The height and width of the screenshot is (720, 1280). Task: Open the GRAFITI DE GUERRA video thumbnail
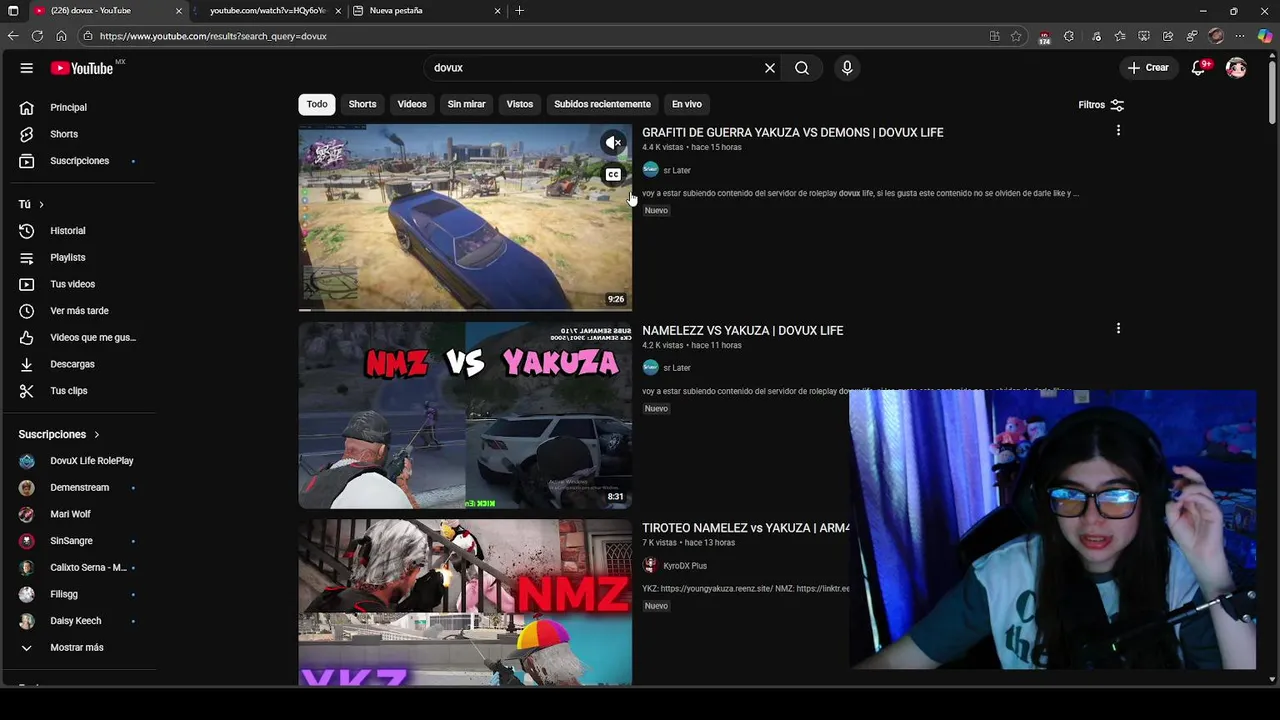point(465,217)
